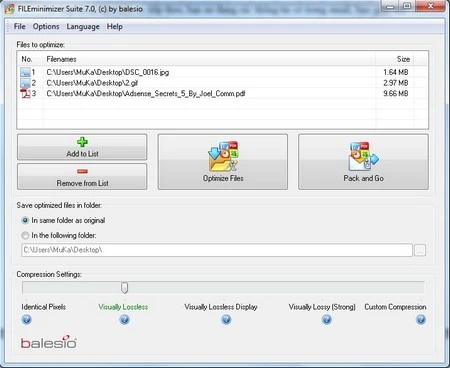Click help icon under Custom Compression
The image size is (450, 368).
point(421,320)
